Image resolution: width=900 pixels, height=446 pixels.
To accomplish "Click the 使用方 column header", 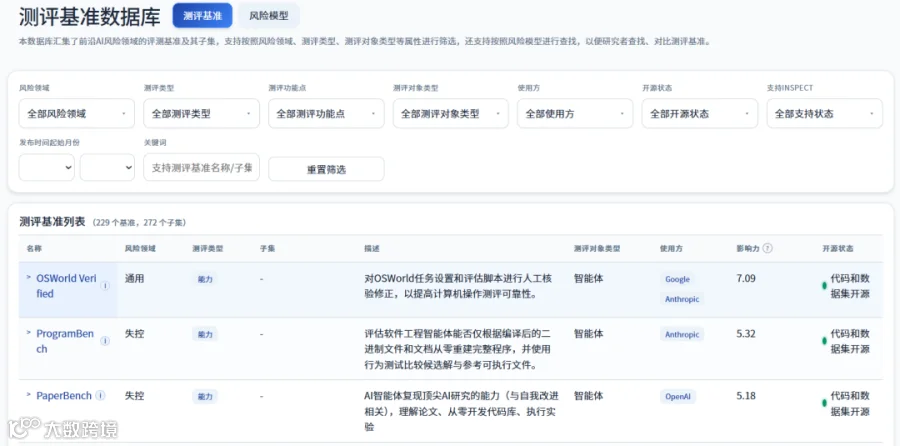I will click(672, 249).
